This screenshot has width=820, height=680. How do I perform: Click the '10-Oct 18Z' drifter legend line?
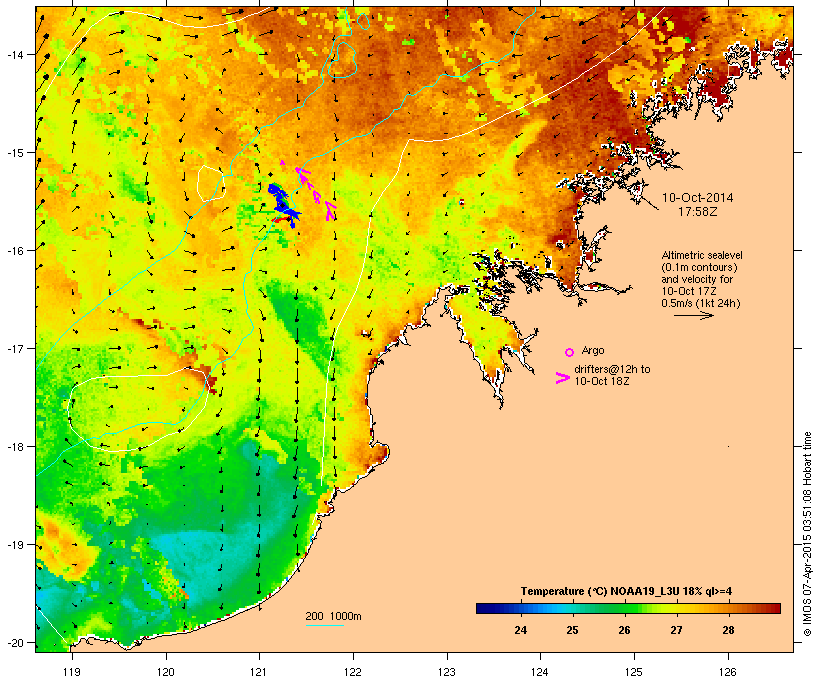[602, 381]
